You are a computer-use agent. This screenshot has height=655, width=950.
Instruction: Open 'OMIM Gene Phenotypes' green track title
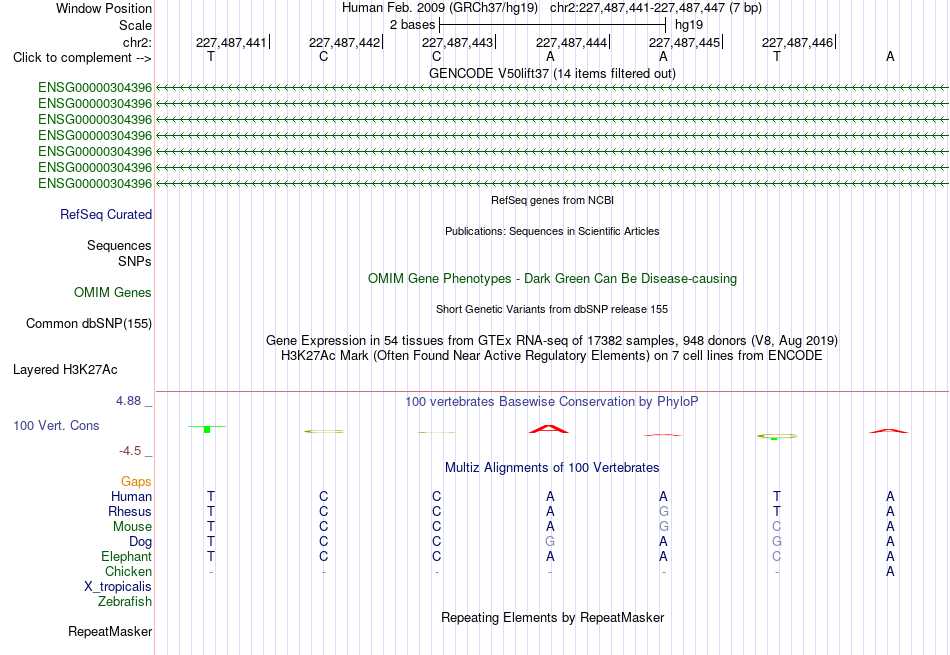[x=552, y=279]
